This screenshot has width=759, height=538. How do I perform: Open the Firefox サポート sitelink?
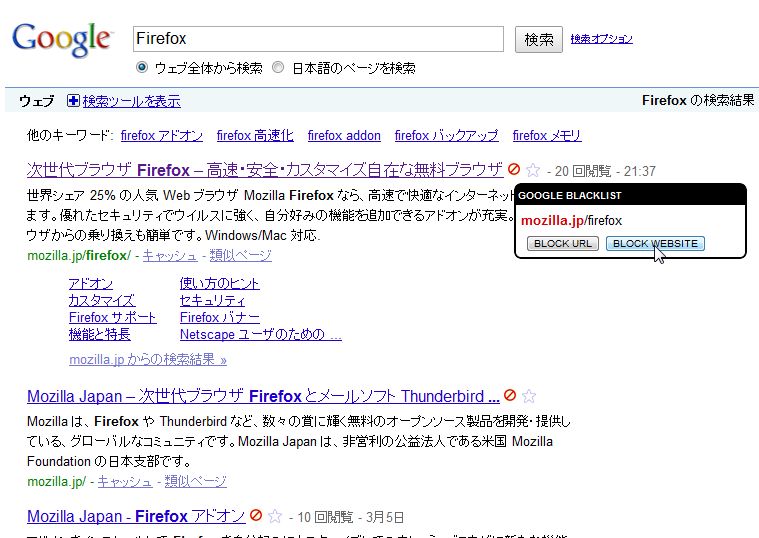tap(112, 318)
